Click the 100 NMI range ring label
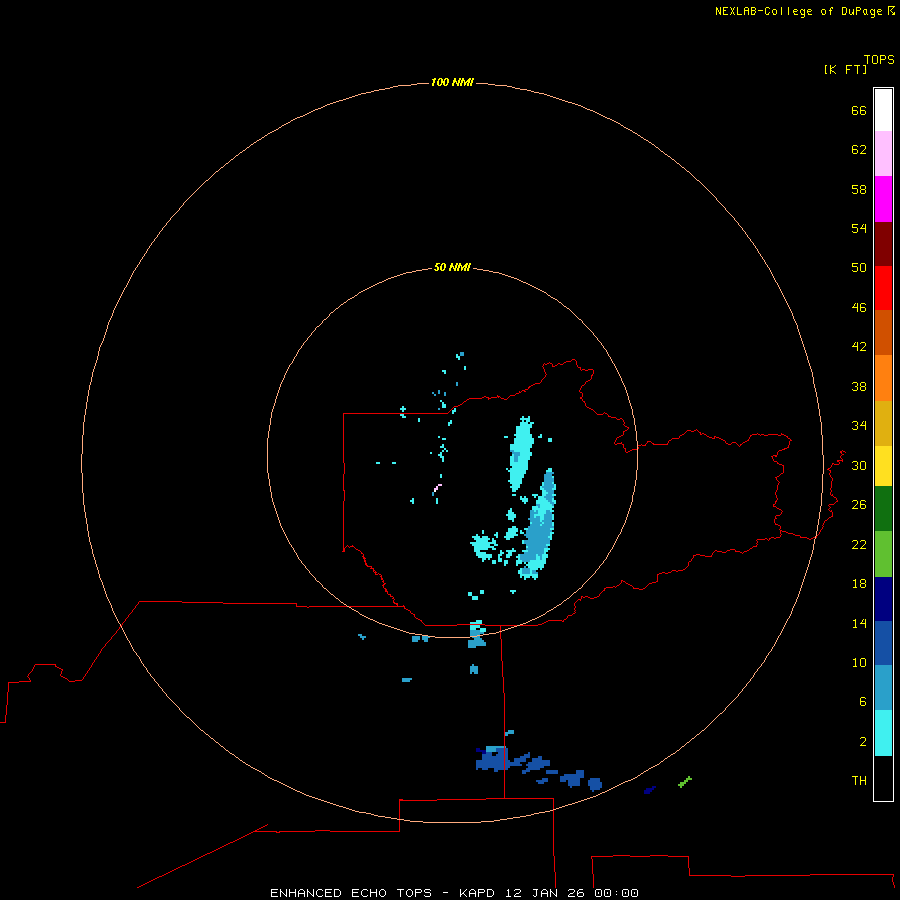The height and width of the screenshot is (900, 900). (x=452, y=82)
